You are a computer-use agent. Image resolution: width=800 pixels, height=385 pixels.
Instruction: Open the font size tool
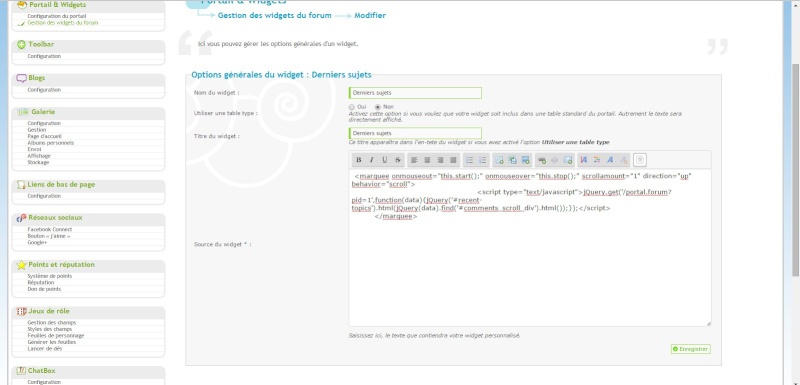[x=584, y=160]
